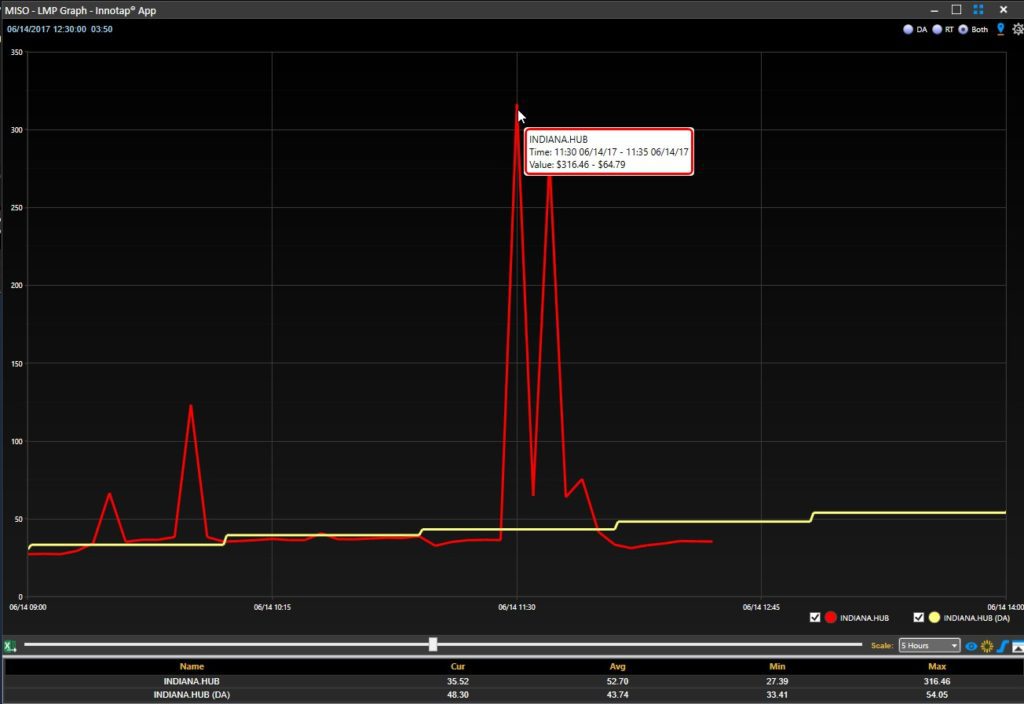Click the Excel export icon
This screenshot has width=1024, height=704.
pyautogui.click(x=11, y=646)
